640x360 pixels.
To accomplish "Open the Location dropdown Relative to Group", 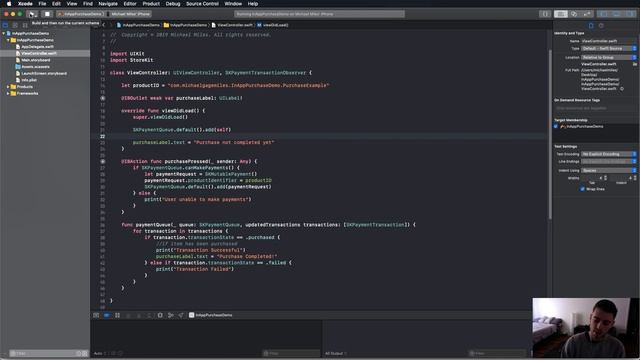I will (x=609, y=58).
